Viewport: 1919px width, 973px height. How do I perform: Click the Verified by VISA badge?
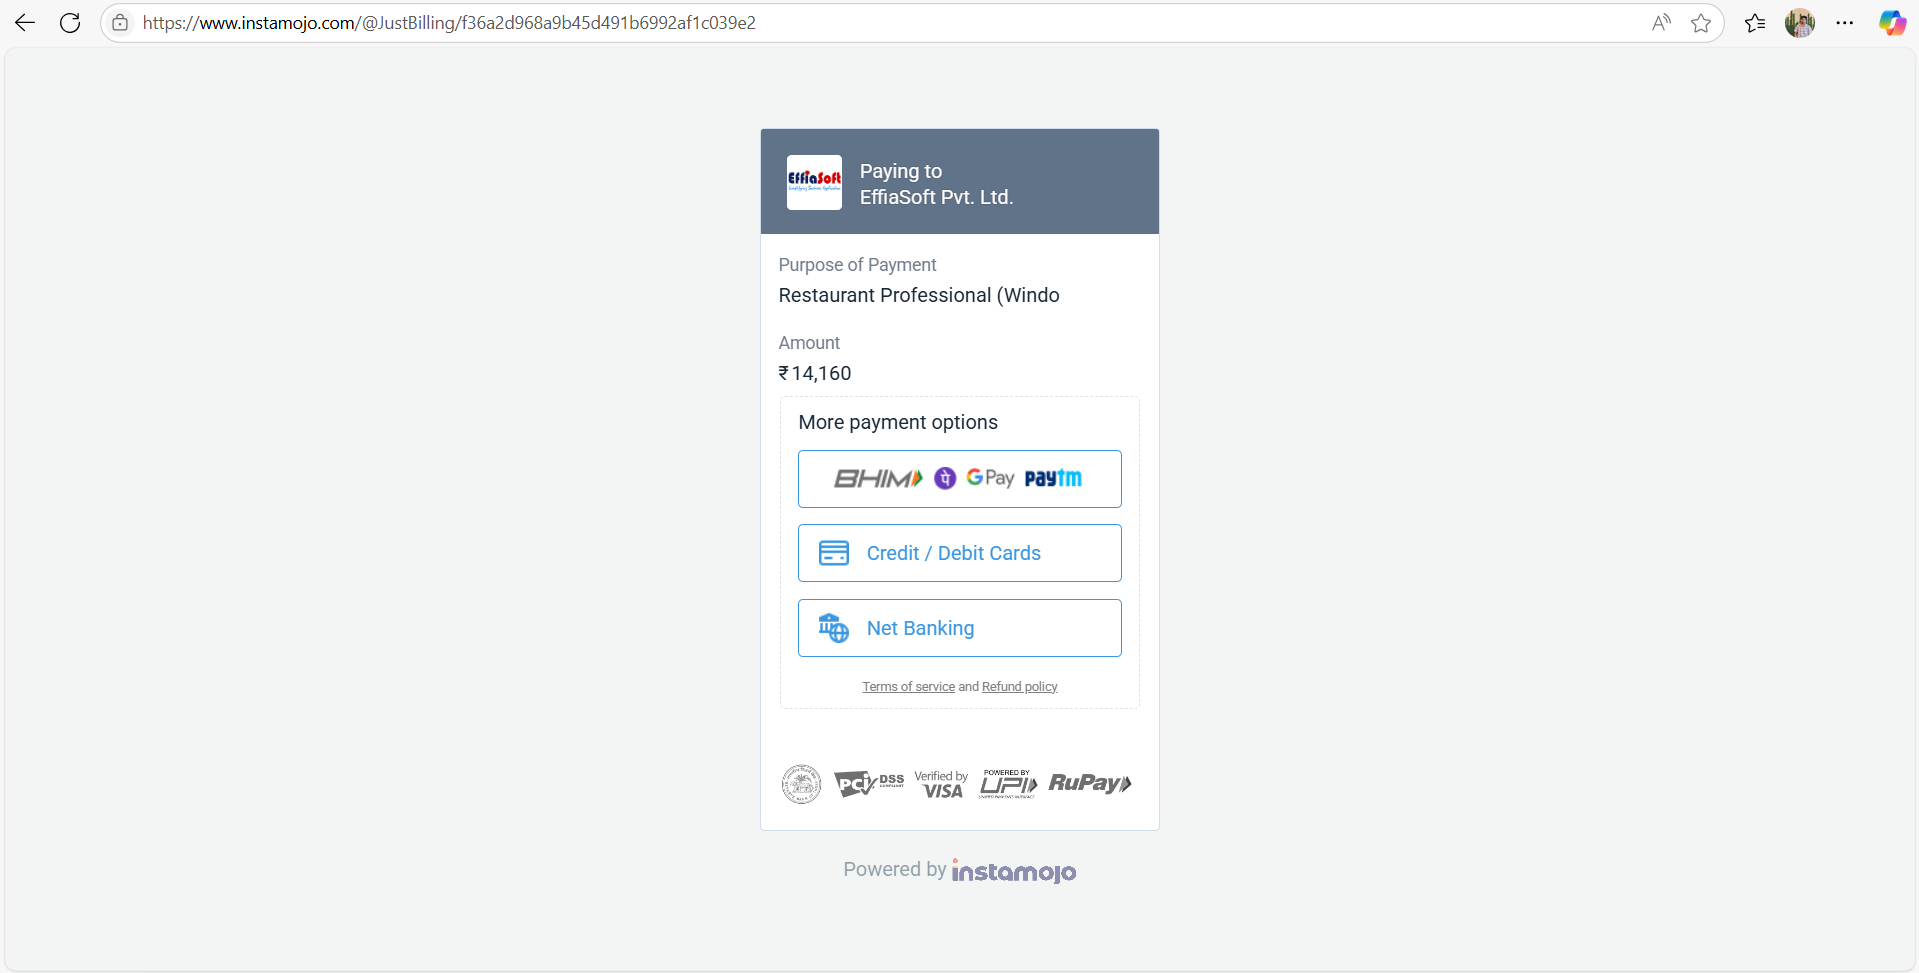pos(941,784)
